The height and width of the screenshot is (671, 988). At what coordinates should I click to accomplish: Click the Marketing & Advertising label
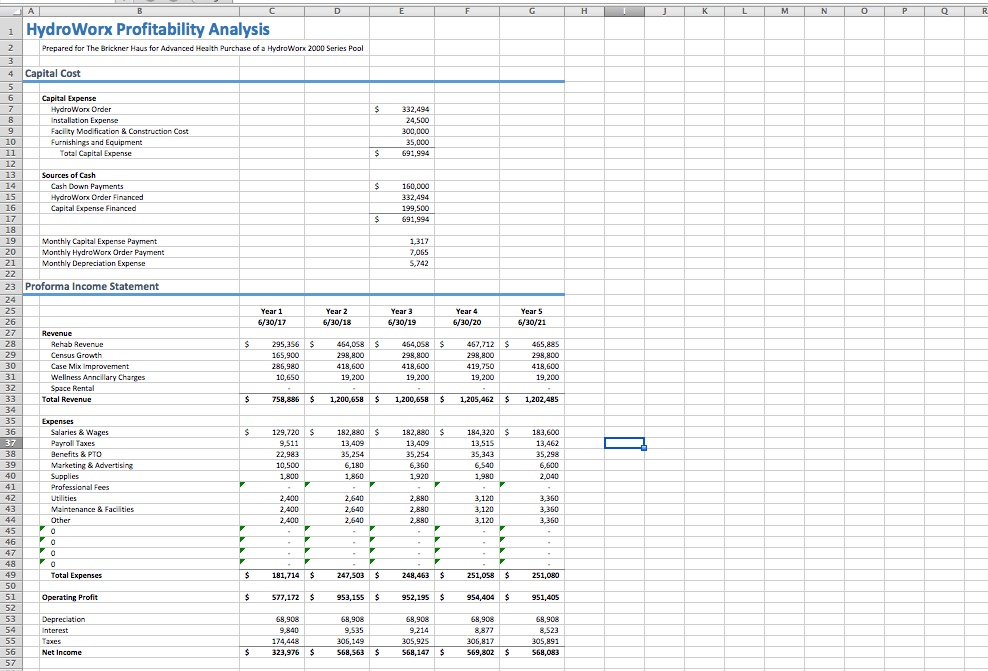click(x=92, y=466)
